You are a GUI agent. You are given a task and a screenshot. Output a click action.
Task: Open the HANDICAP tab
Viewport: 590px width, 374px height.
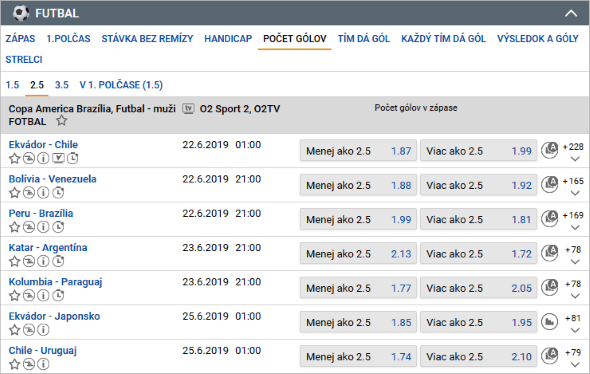(x=228, y=39)
